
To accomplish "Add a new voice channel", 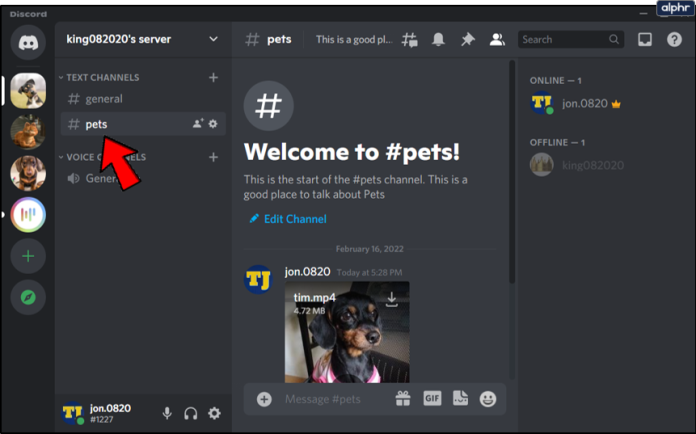I will coord(214,157).
